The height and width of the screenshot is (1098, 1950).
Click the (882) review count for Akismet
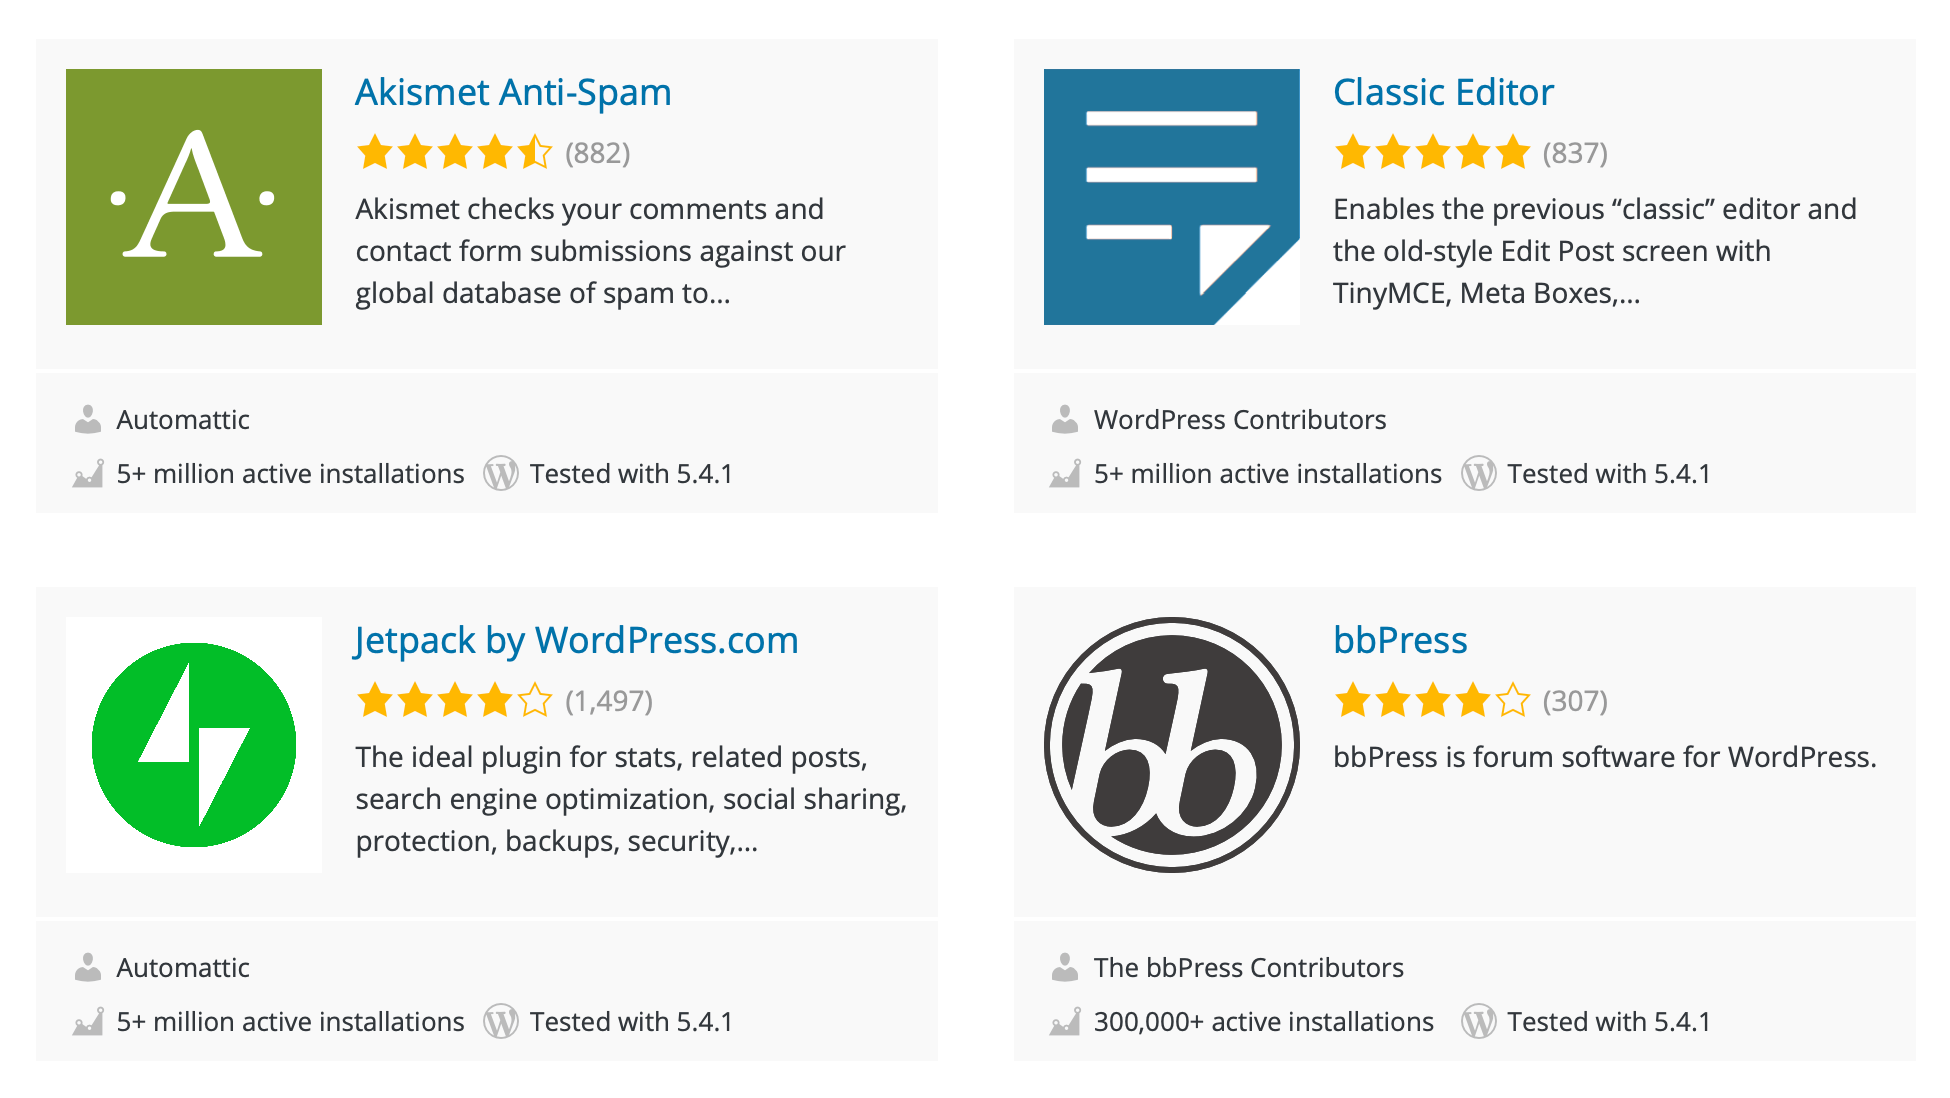[597, 152]
